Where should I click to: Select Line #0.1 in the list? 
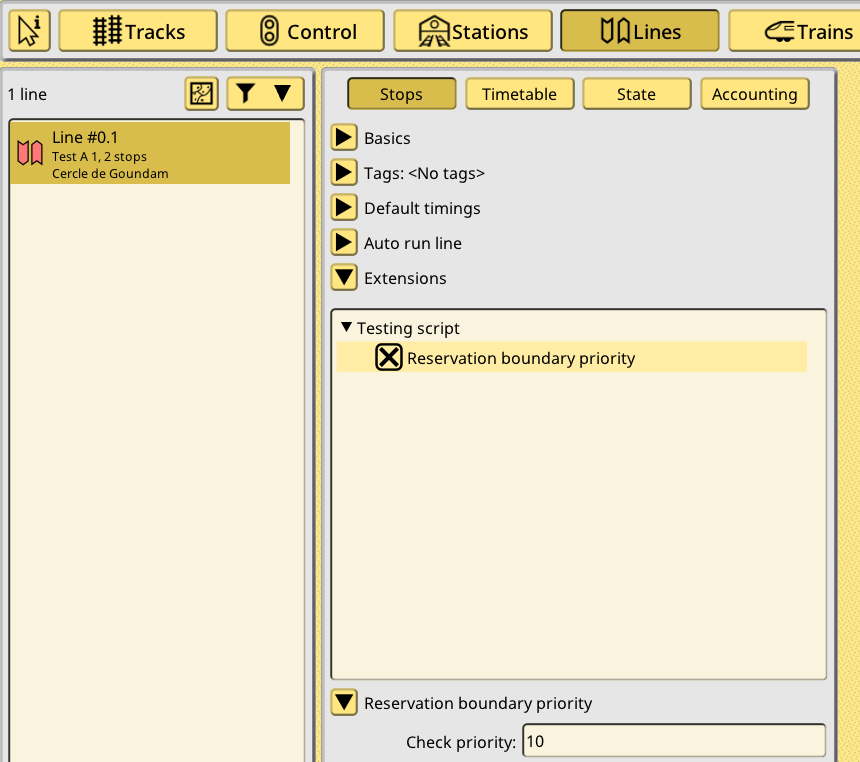tap(150, 153)
